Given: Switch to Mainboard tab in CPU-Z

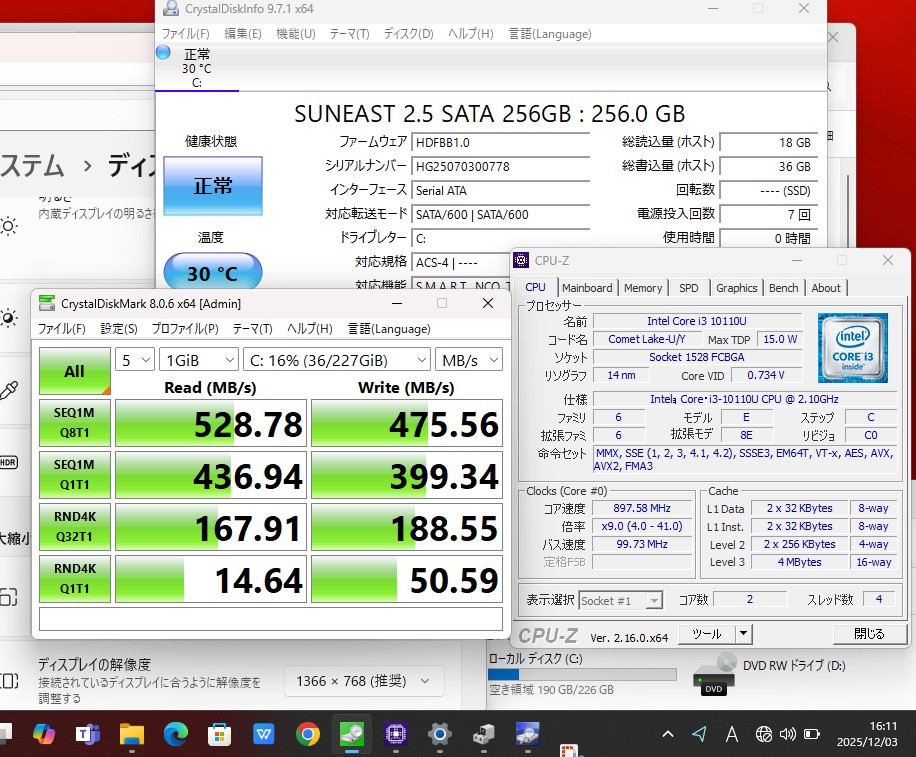Looking at the screenshot, I should coord(587,288).
